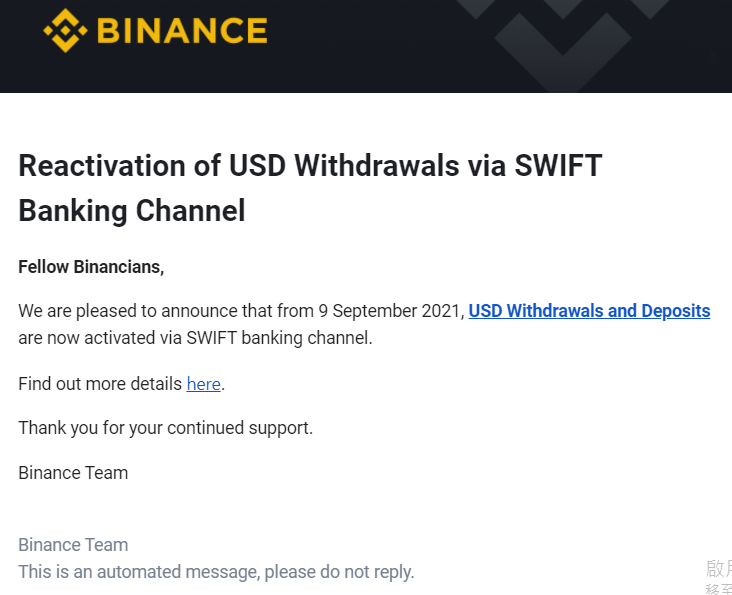This screenshot has width=732, height=595.
Task: Click the BINANCE wordmark in header
Action: (182, 31)
